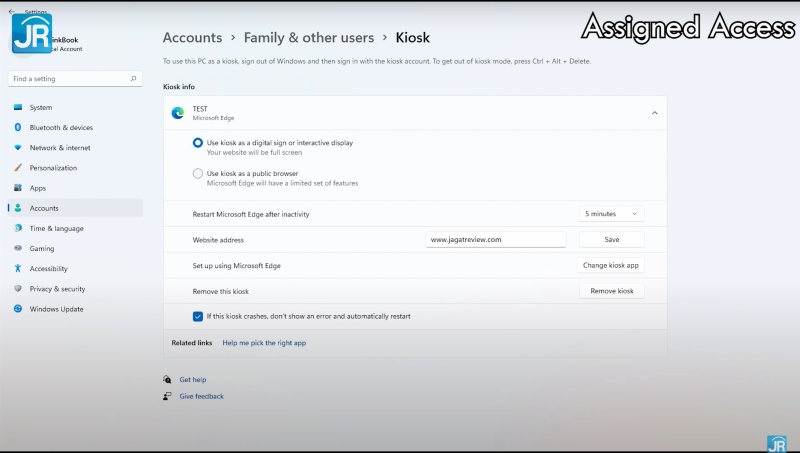The width and height of the screenshot is (800, 453).
Task: Select digital sign or interactive display option
Action: (x=198, y=143)
